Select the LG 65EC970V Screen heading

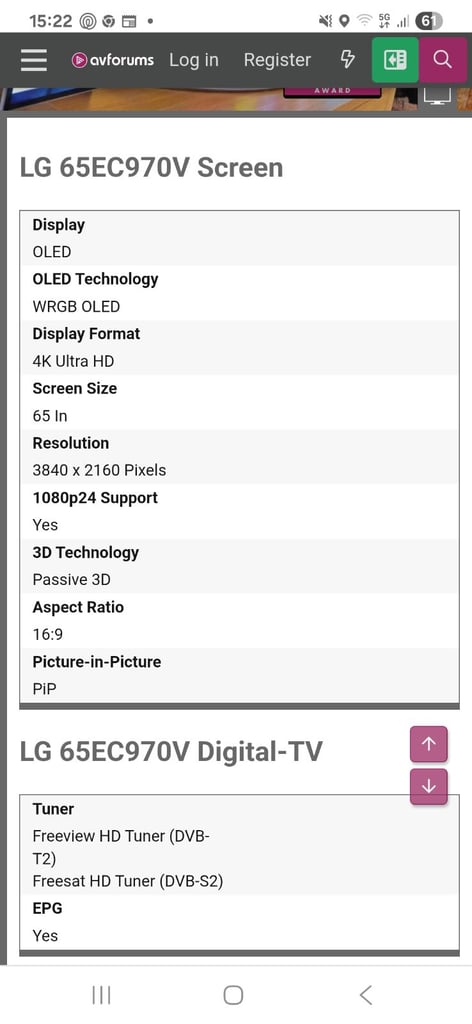tap(151, 168)
